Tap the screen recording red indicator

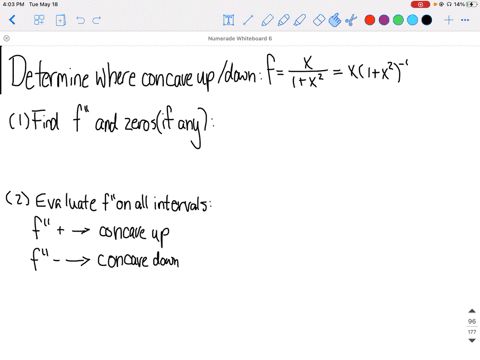(420, 4)
